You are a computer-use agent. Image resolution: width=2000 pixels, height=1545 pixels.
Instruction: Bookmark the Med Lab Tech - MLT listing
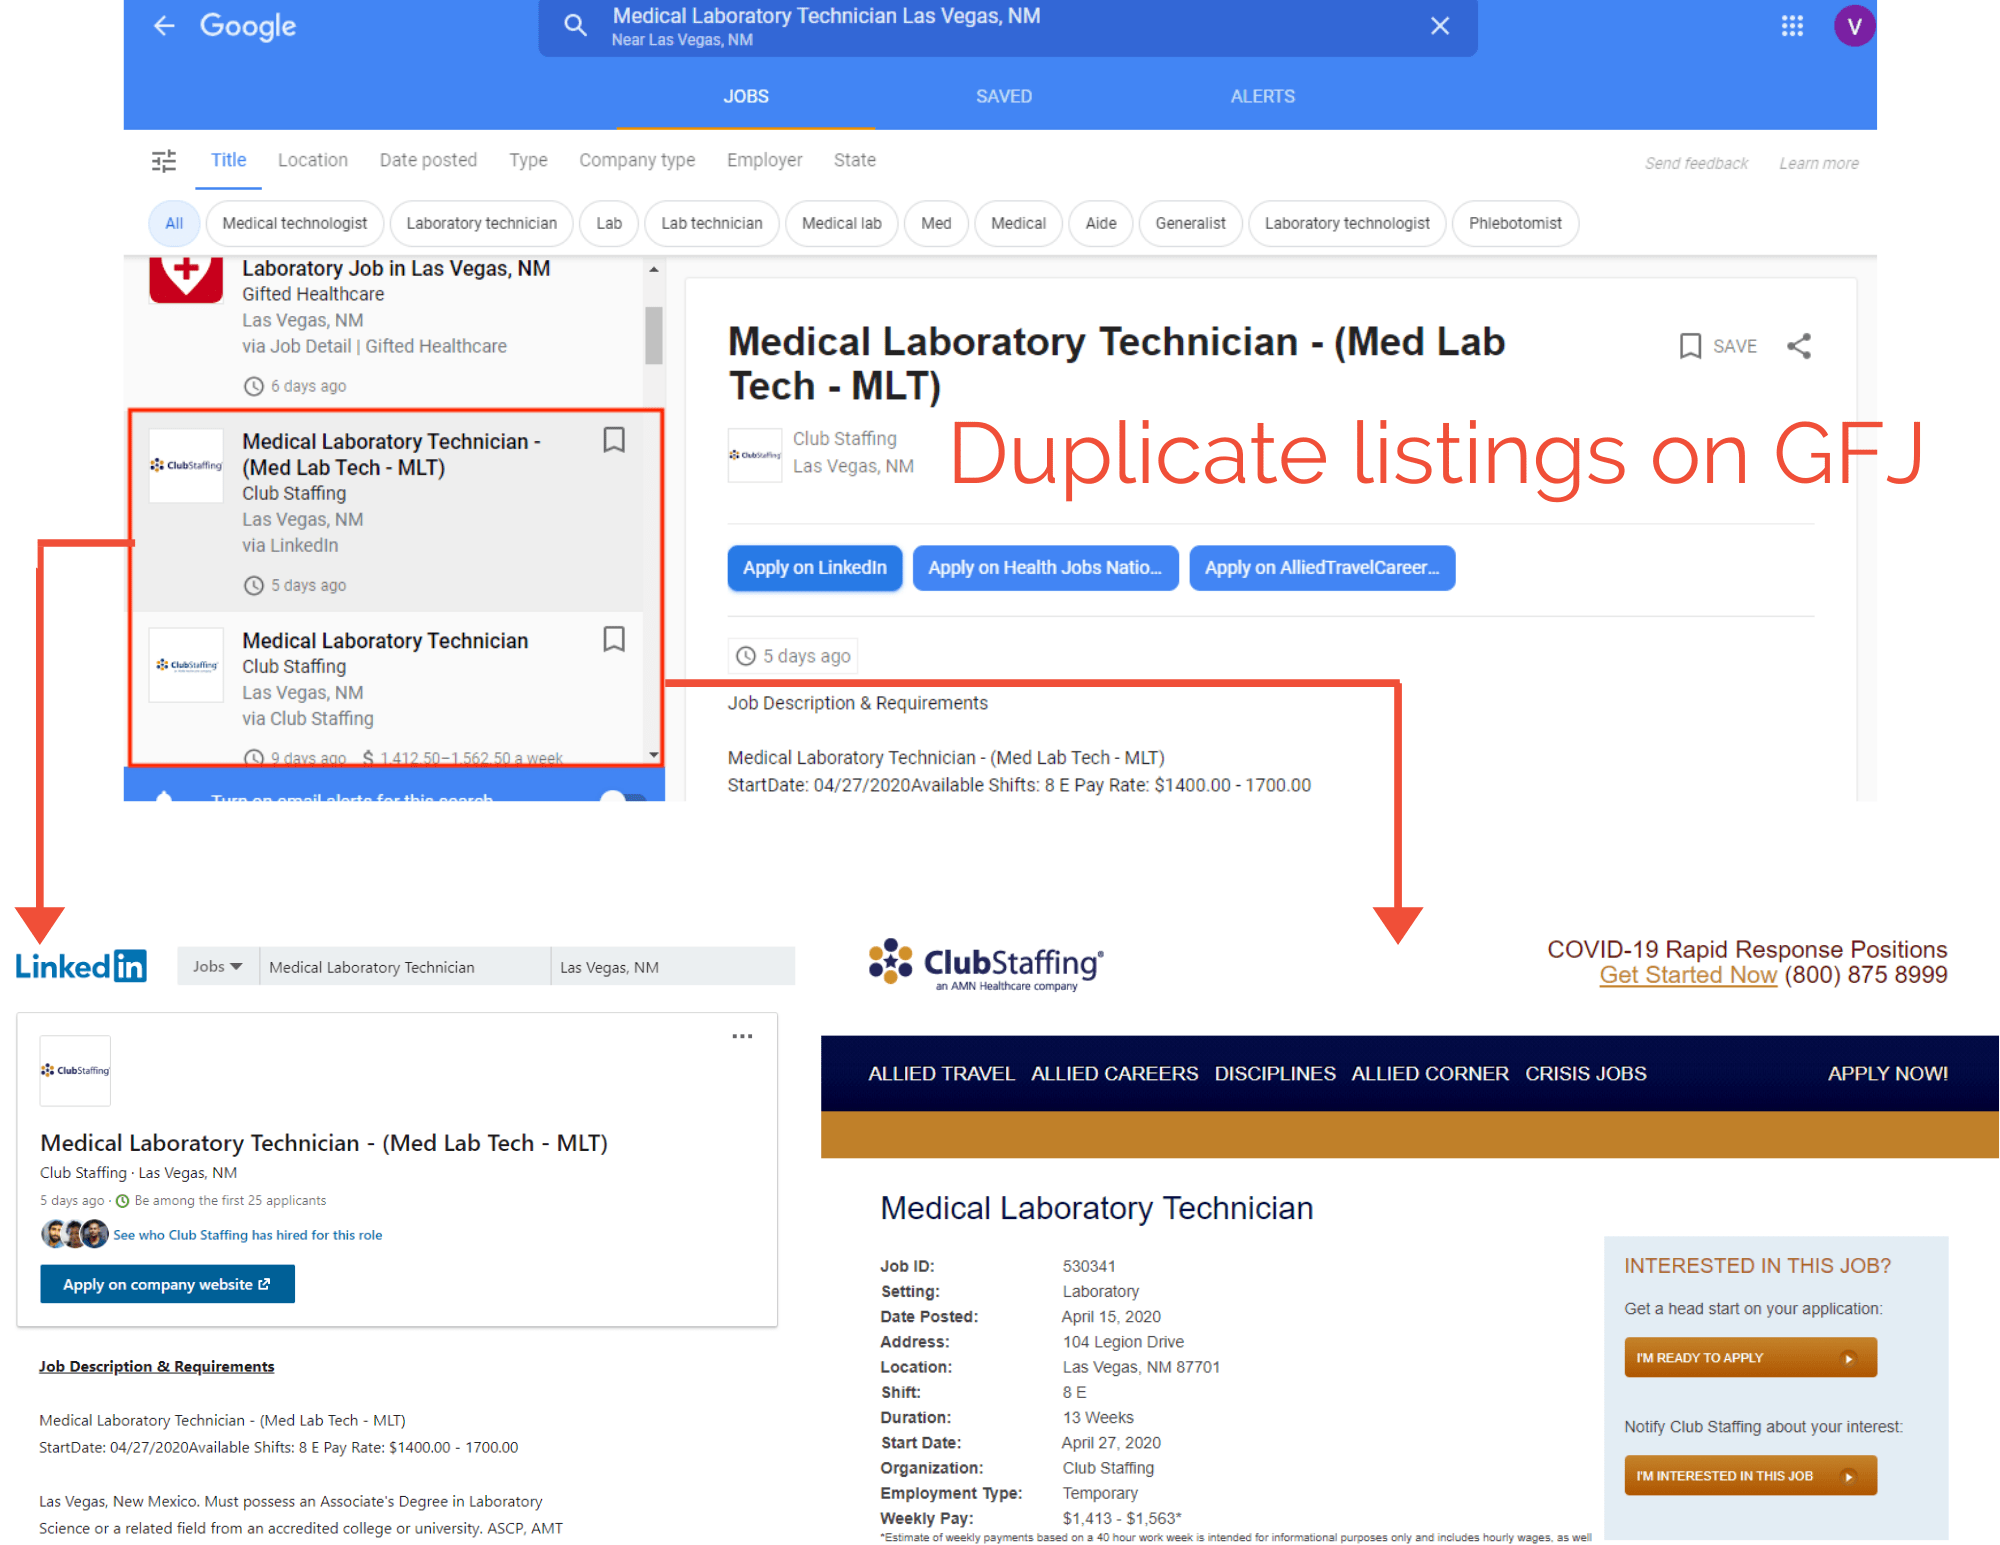click(614, 440)
